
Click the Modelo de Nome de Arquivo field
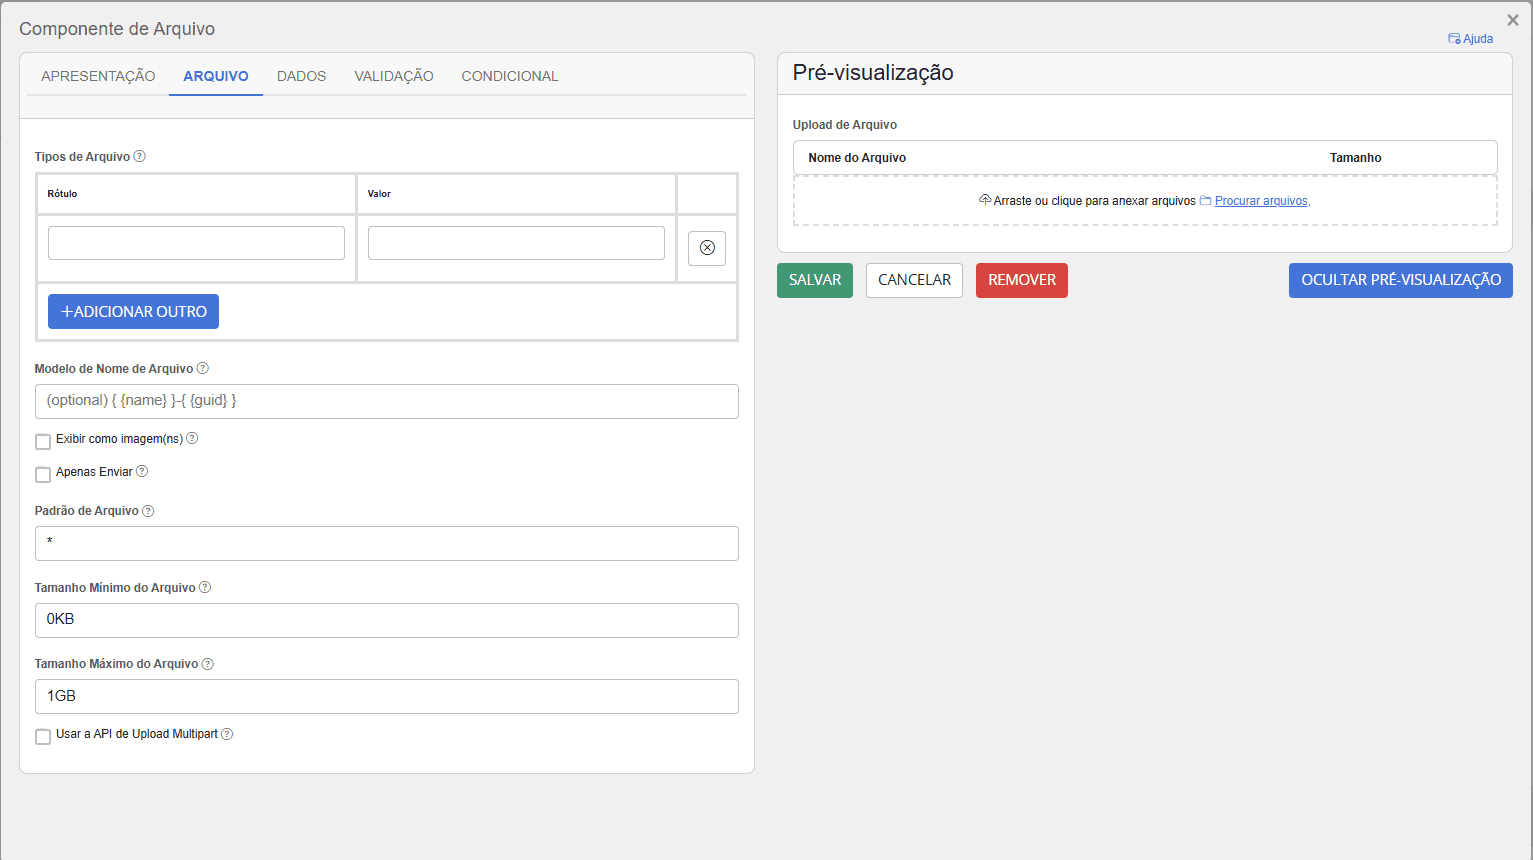[x=387, y=401]
